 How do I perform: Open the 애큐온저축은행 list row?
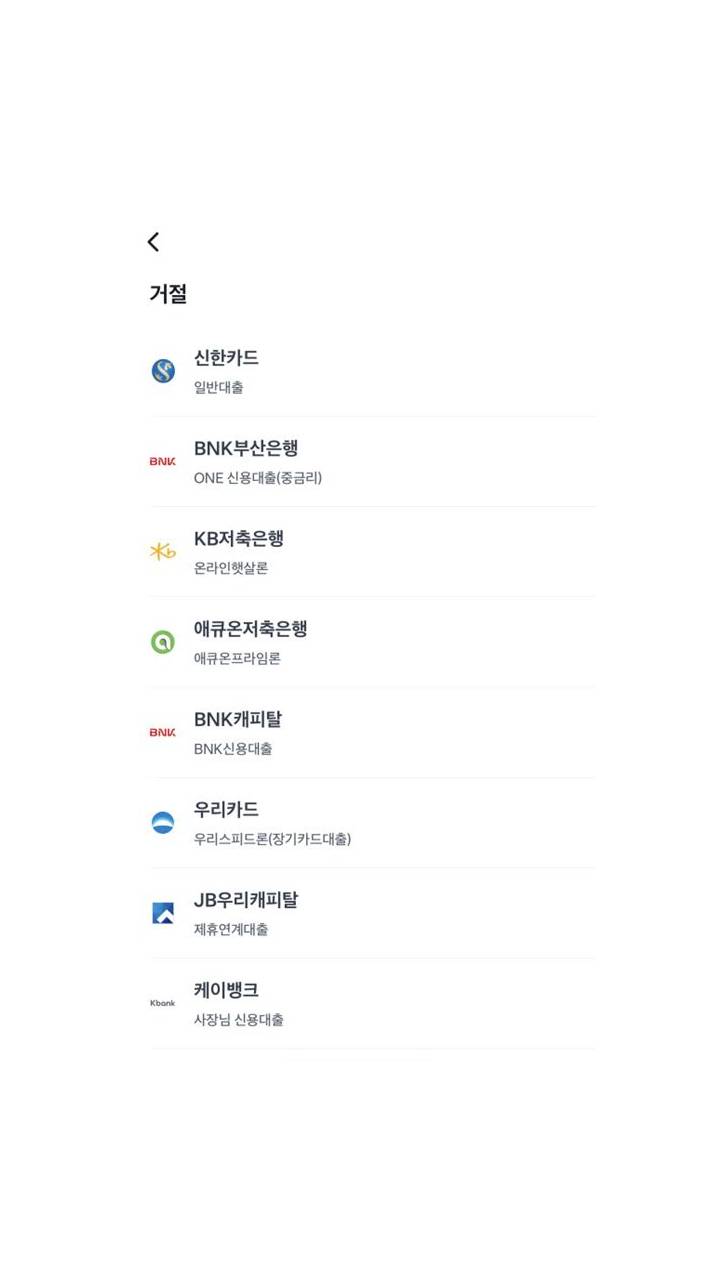(372, 642)
